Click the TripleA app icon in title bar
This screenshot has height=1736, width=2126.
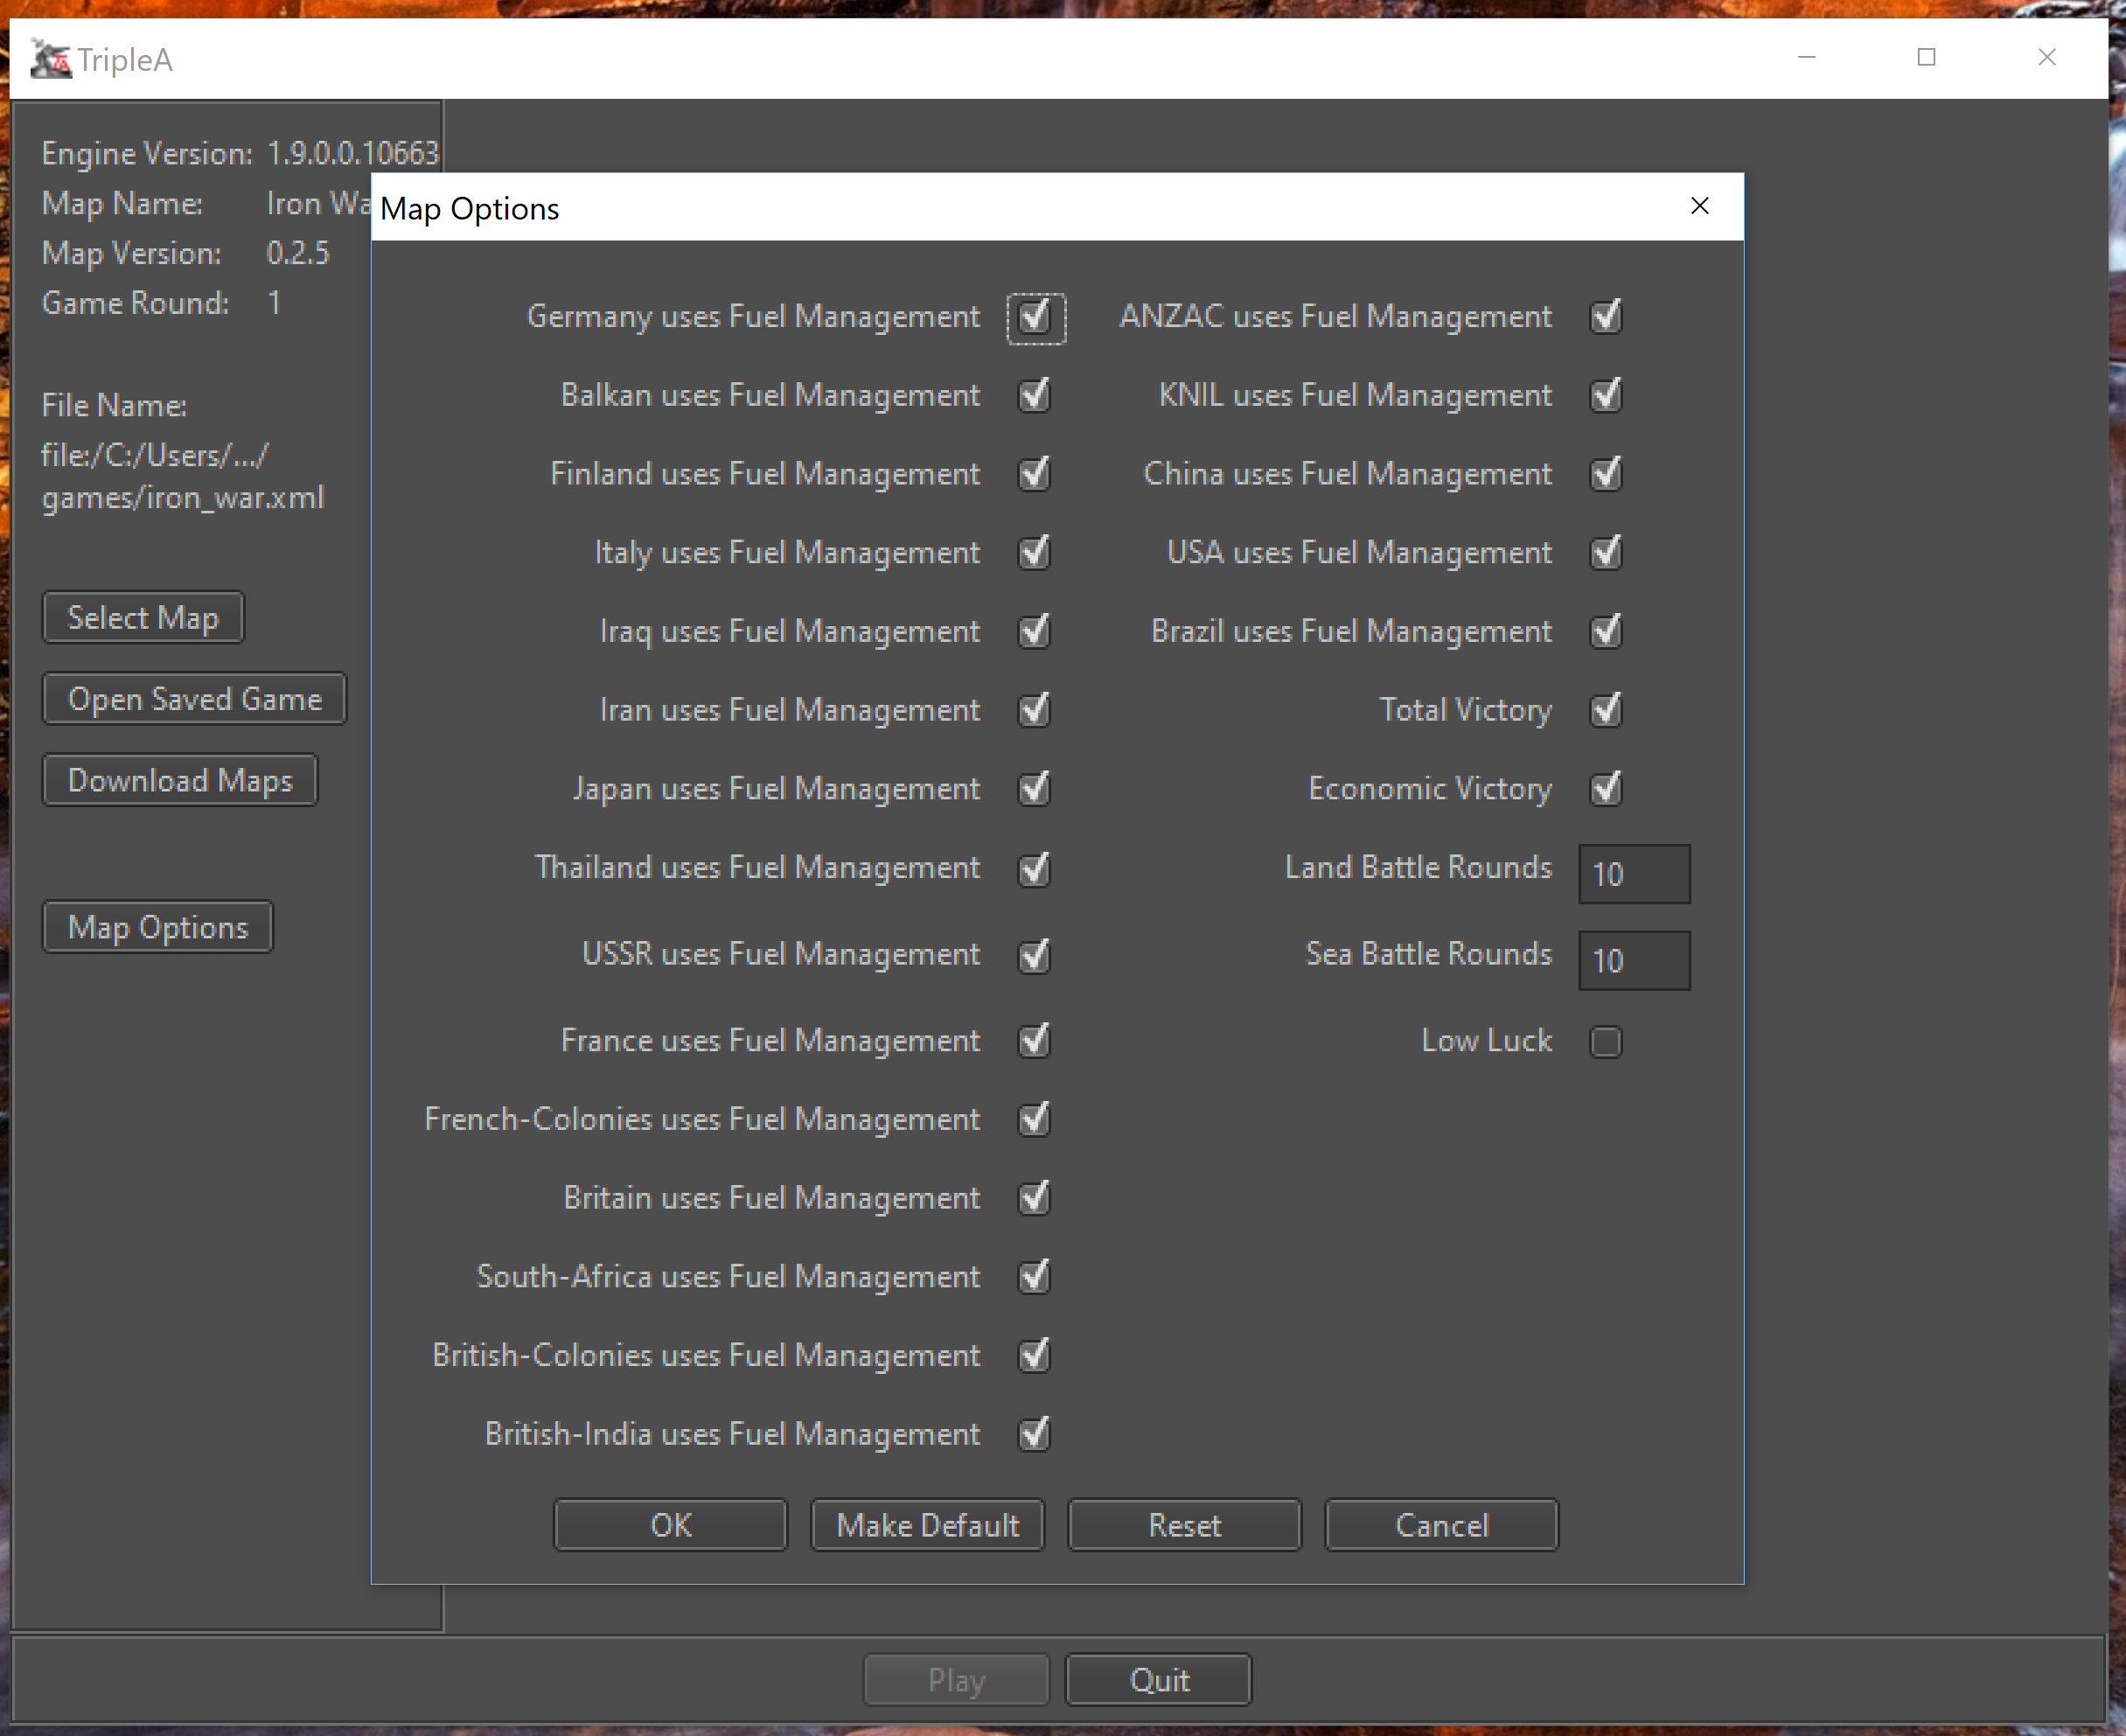coord(50,59)
